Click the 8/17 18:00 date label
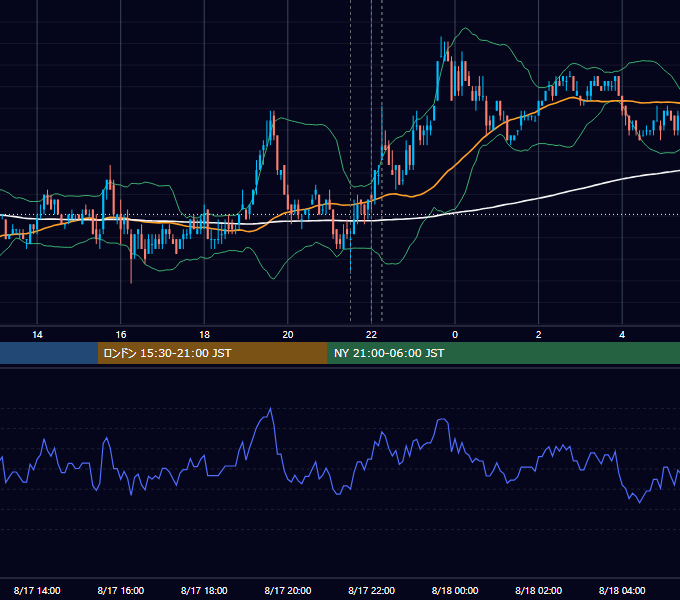Image resolution: width=680 pixels, height=600 pixels. click(x=204, y=590)
